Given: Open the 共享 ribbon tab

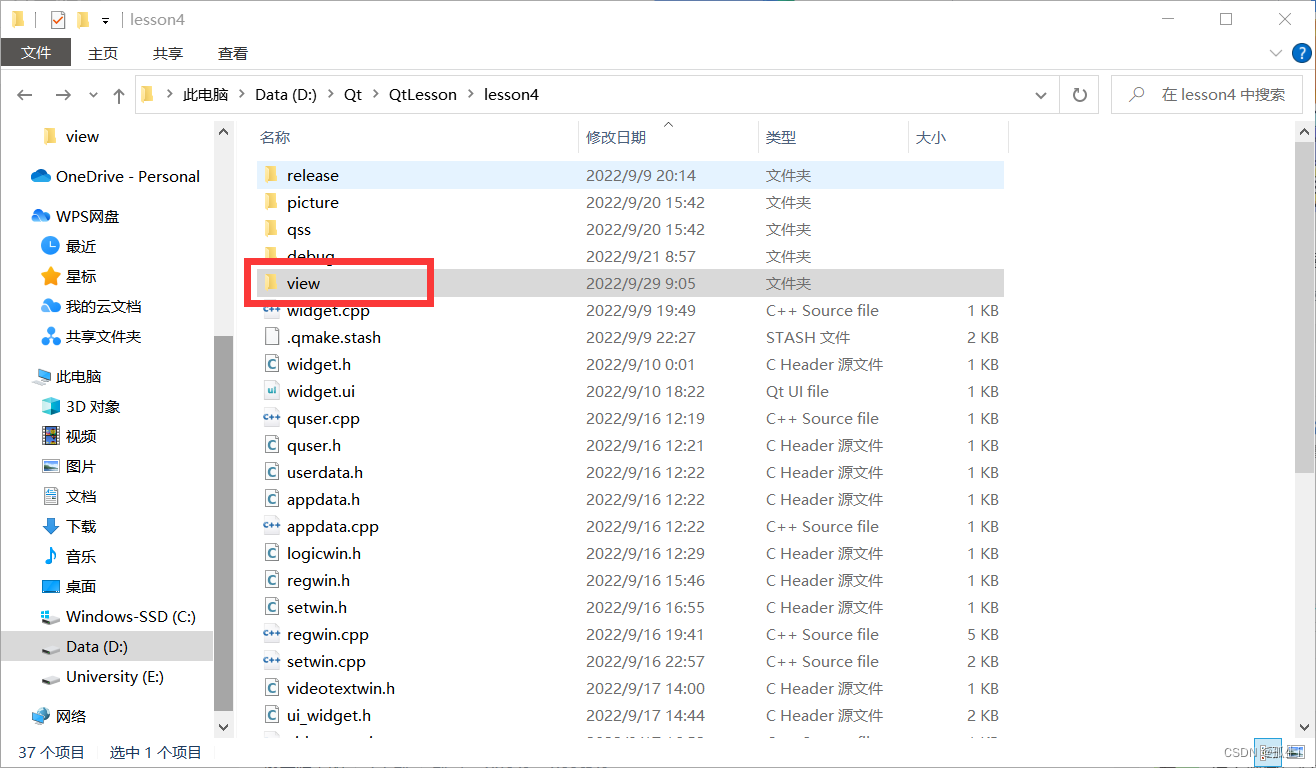Looking at the screenshot, I should coord(168,53).
